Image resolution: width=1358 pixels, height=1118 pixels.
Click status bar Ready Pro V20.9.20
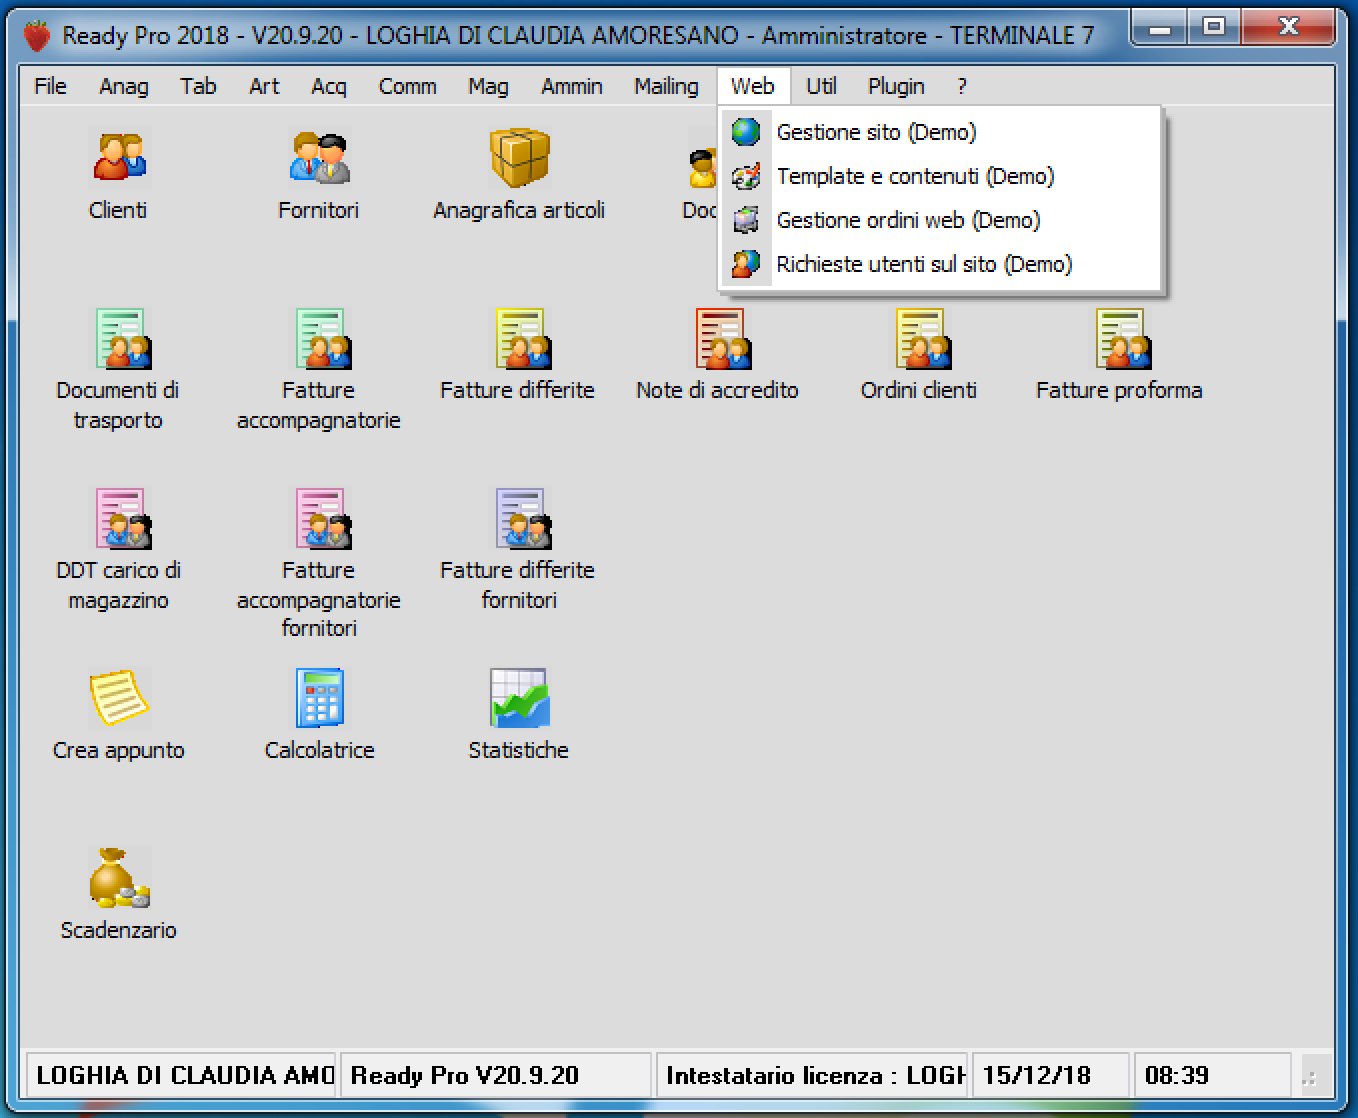click(x=496, y=1076)
